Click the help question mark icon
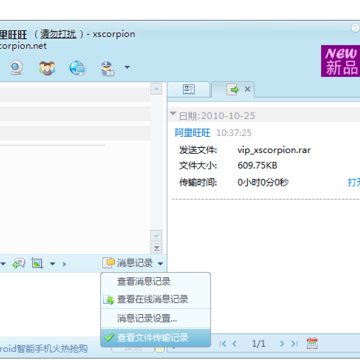 click(355, 28)
